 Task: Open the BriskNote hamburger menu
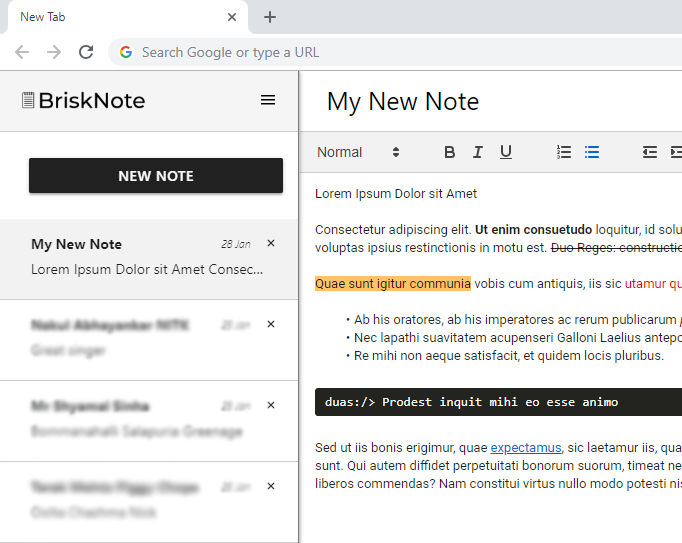(267, 100)
